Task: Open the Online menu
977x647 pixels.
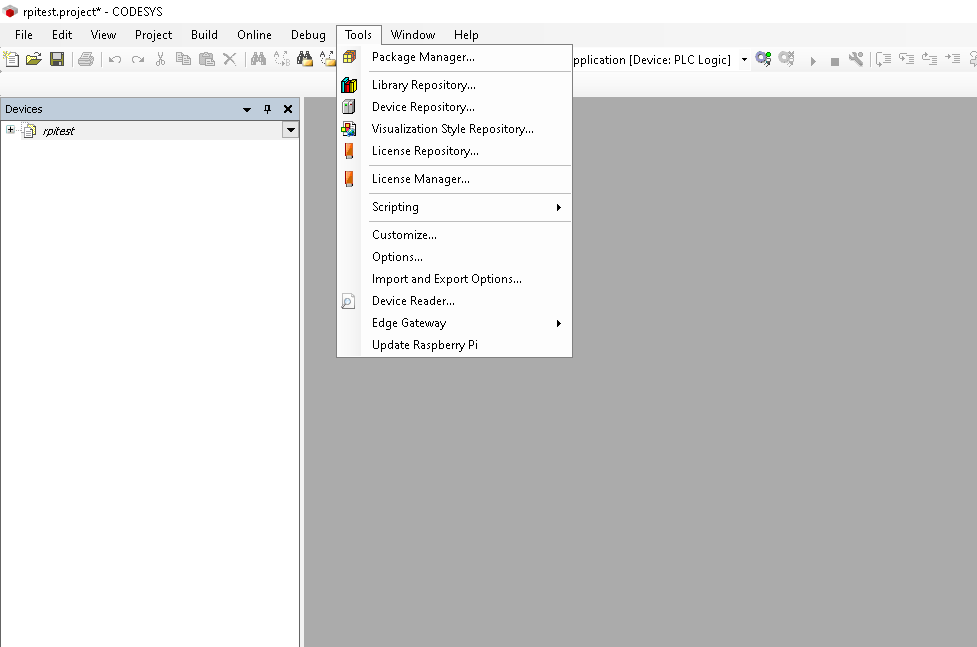Action: (x=254, y=35)
